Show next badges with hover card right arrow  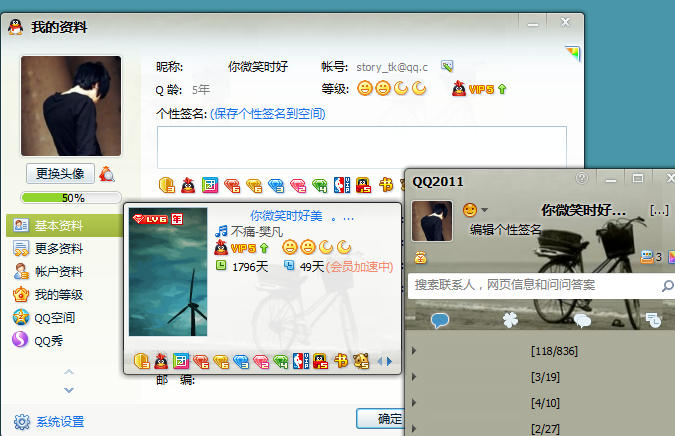tap(389, 362)
